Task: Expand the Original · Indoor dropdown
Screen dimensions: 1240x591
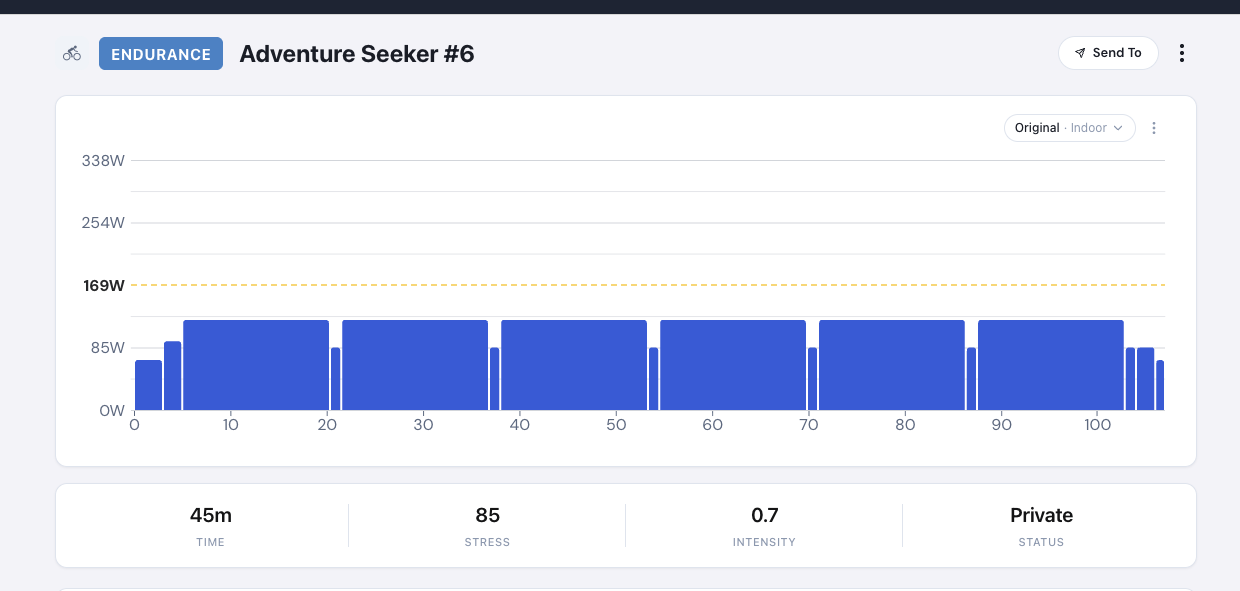Action: [1069, 128]
